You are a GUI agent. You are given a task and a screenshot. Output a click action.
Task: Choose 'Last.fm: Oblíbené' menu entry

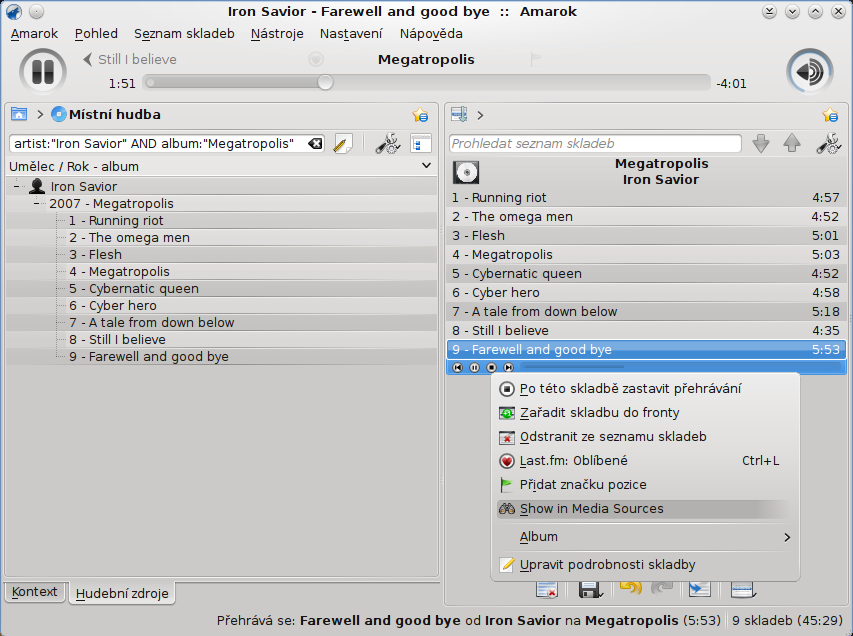coord(645,461)
